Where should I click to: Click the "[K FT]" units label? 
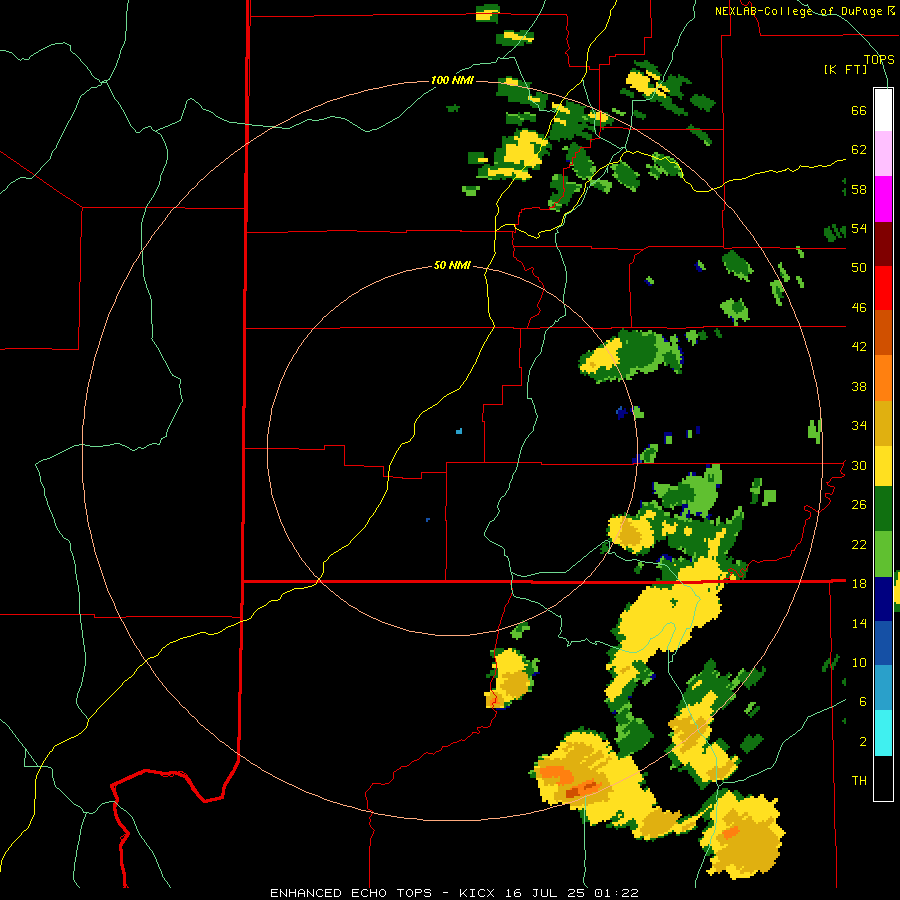pos(845,69)
